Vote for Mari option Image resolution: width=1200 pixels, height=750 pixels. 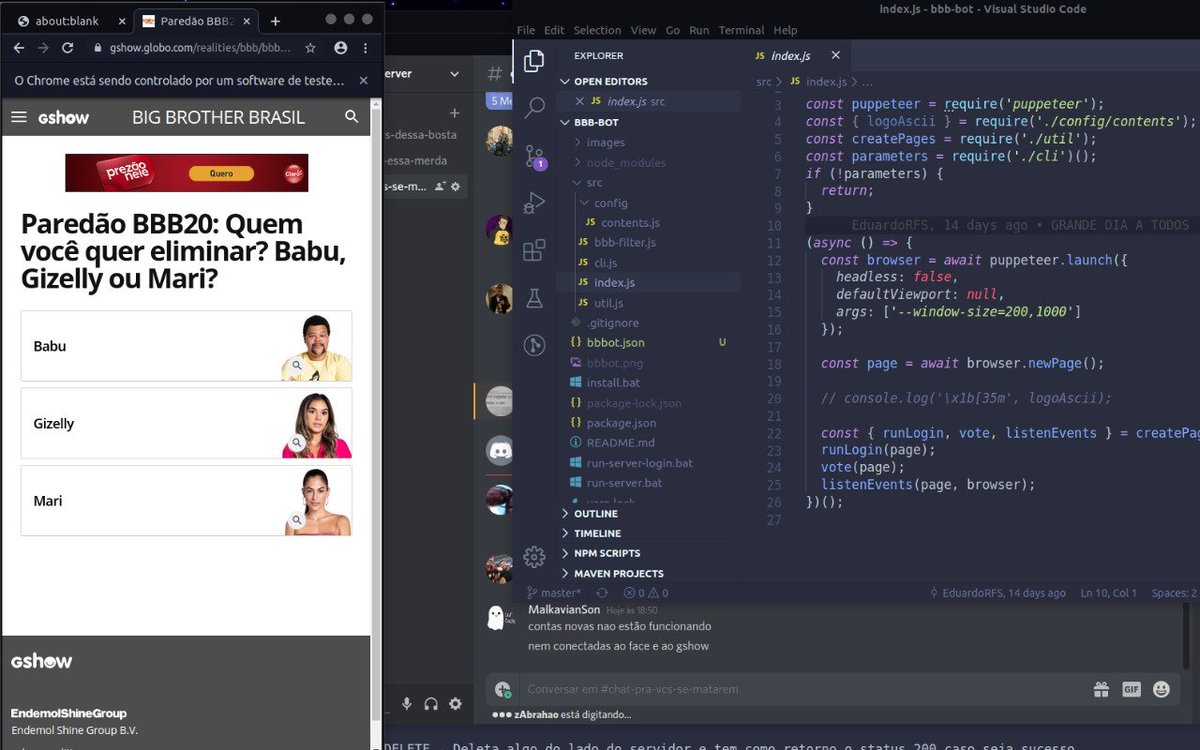(186, 500)
